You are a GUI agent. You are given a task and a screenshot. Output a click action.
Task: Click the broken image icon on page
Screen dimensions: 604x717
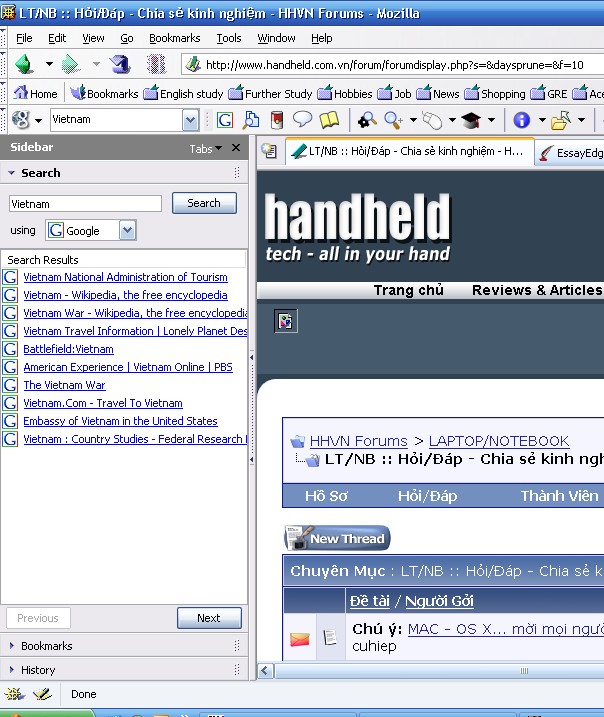coord(286,321)
